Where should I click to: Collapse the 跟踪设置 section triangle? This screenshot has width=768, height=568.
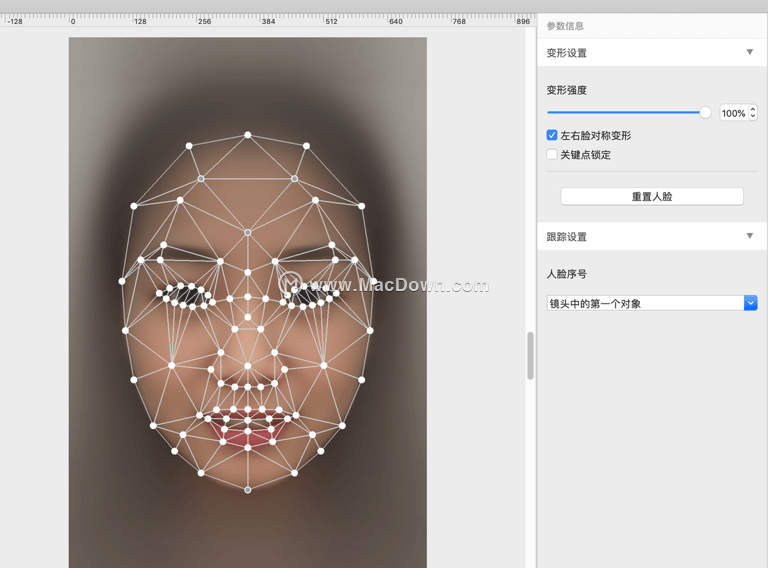click(x=749, y=236)
